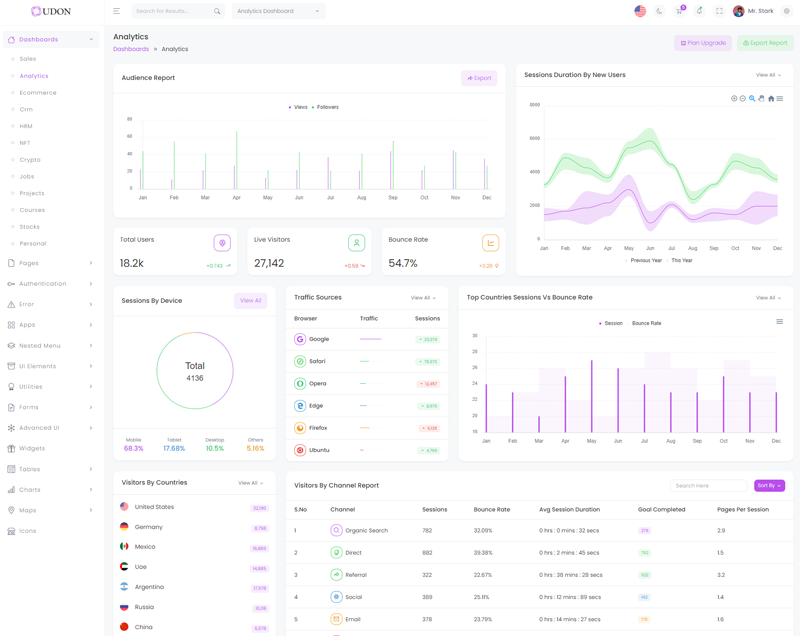The image size is (800, 636).
Task: Open the settings gear in the header
Action: click(x=787, y=11)
